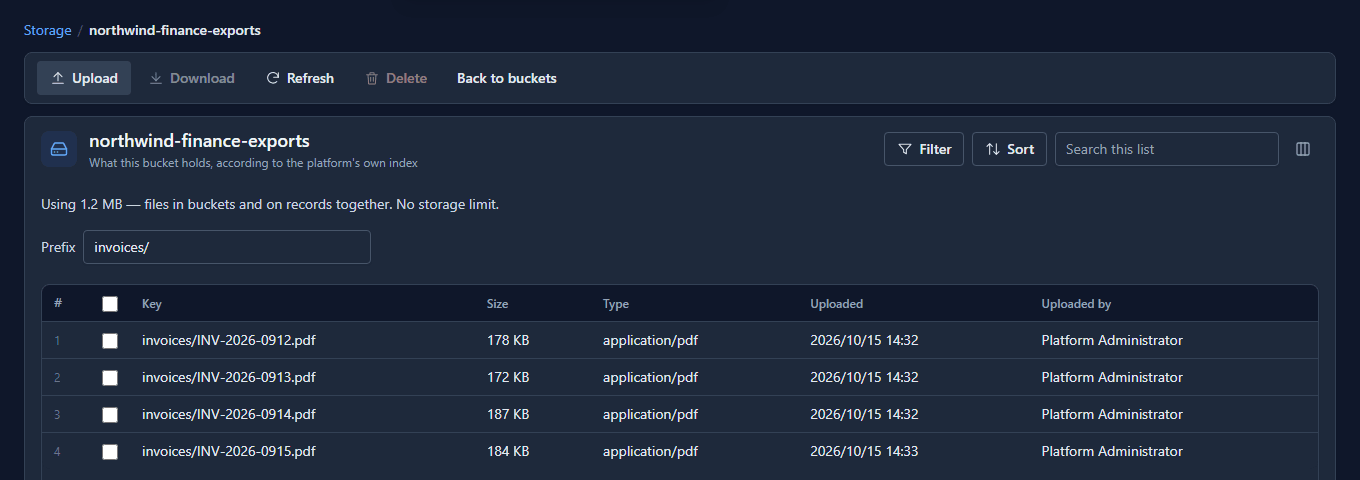The height and width of the screenshot is (480, 1360).
Task: Click the grayed-out Download button
Action: (192, 78)
